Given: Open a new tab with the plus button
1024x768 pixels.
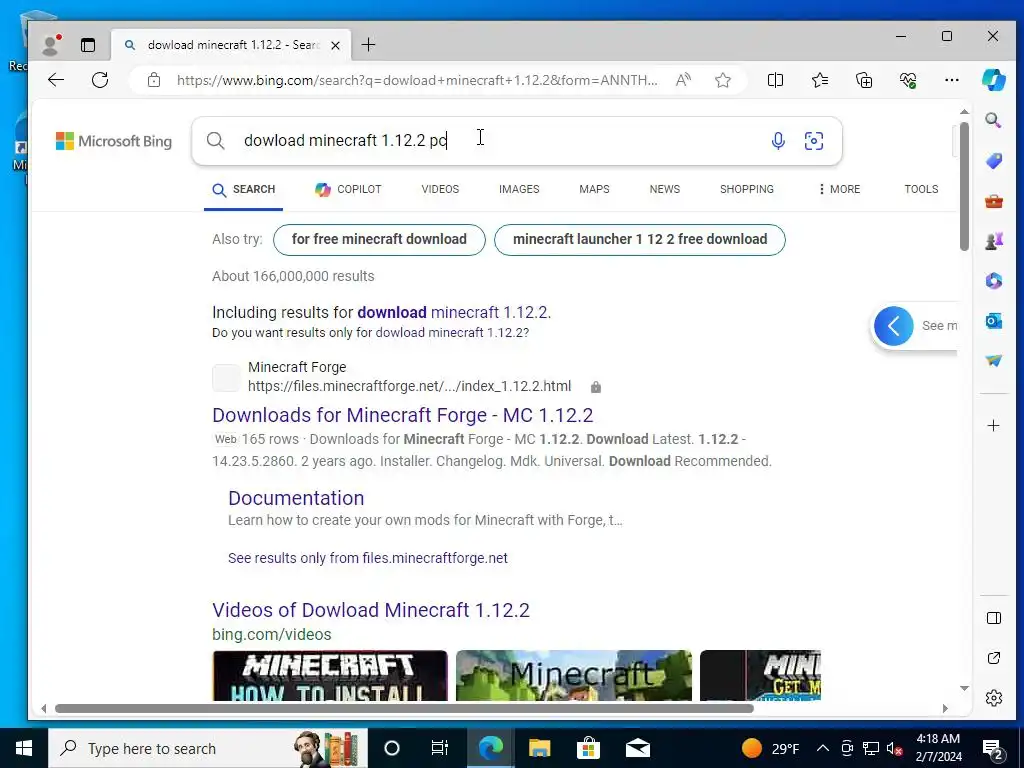Looking at the screenshot, I should point(368,44).
